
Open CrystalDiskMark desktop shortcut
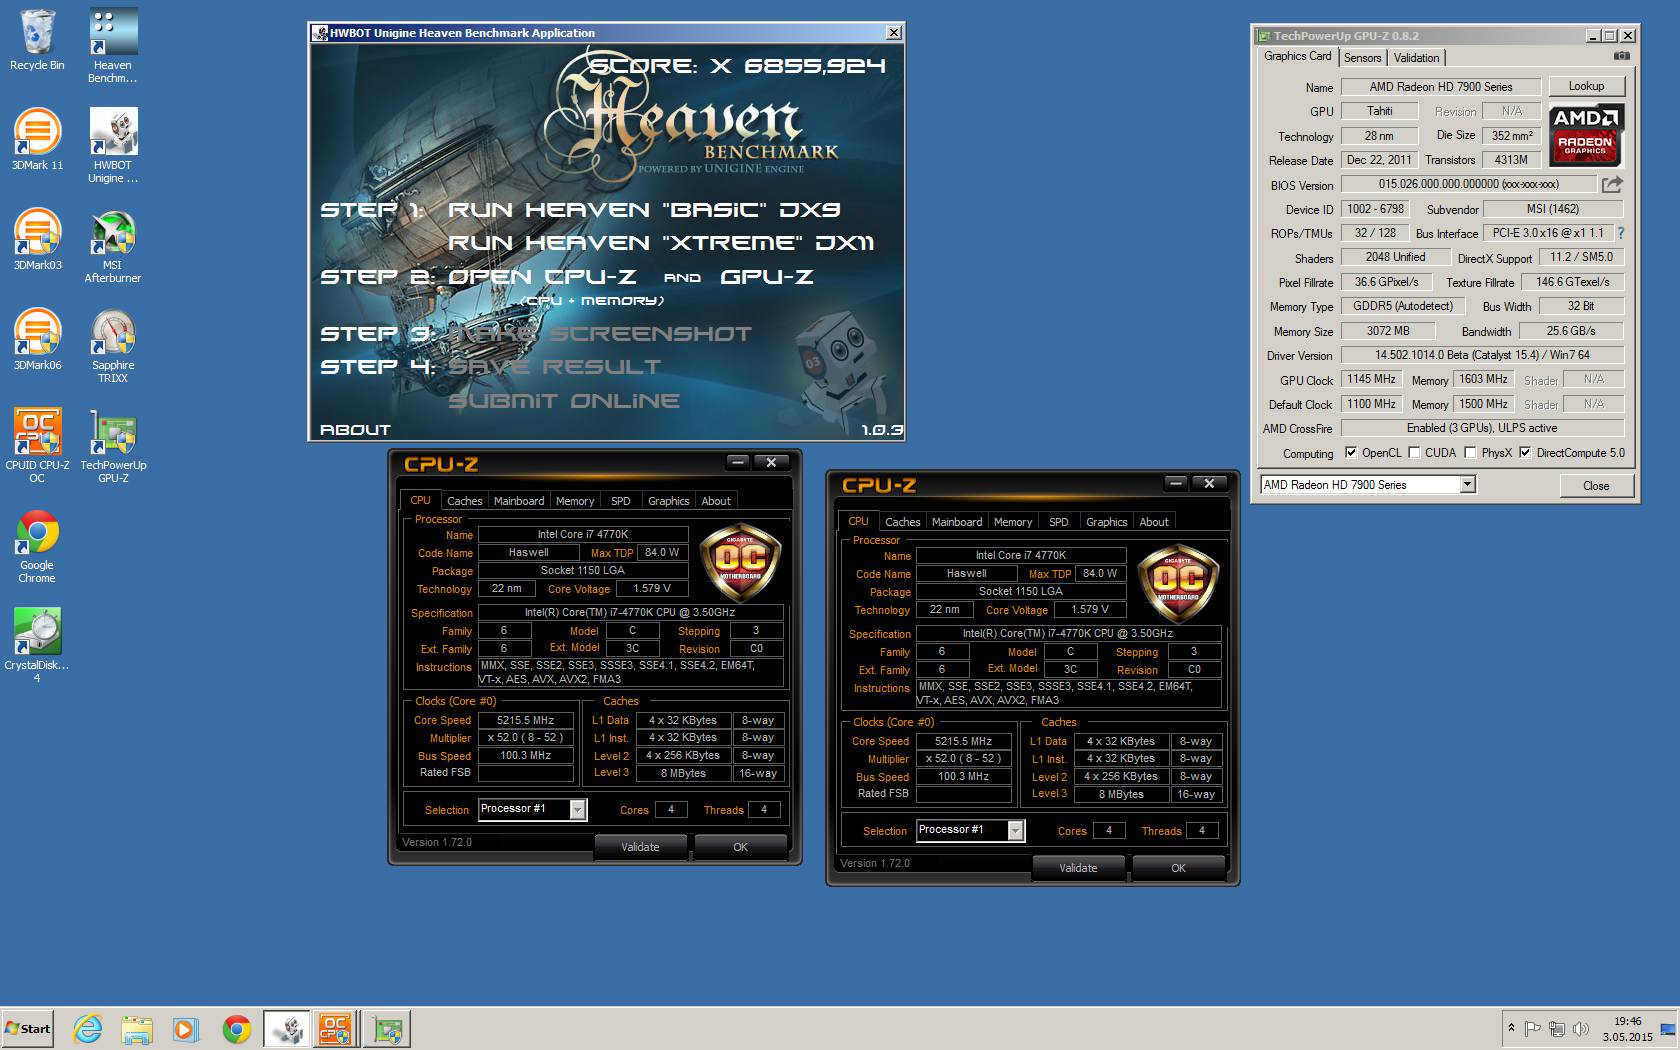tap(37, 646)
